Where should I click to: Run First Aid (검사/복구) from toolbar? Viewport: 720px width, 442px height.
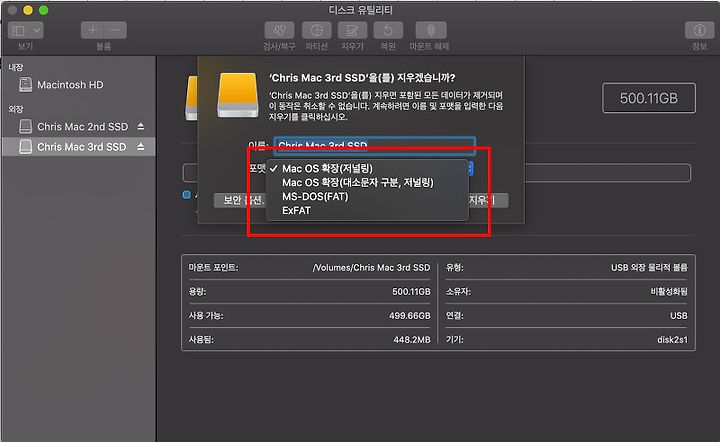(x=279, y=30)
